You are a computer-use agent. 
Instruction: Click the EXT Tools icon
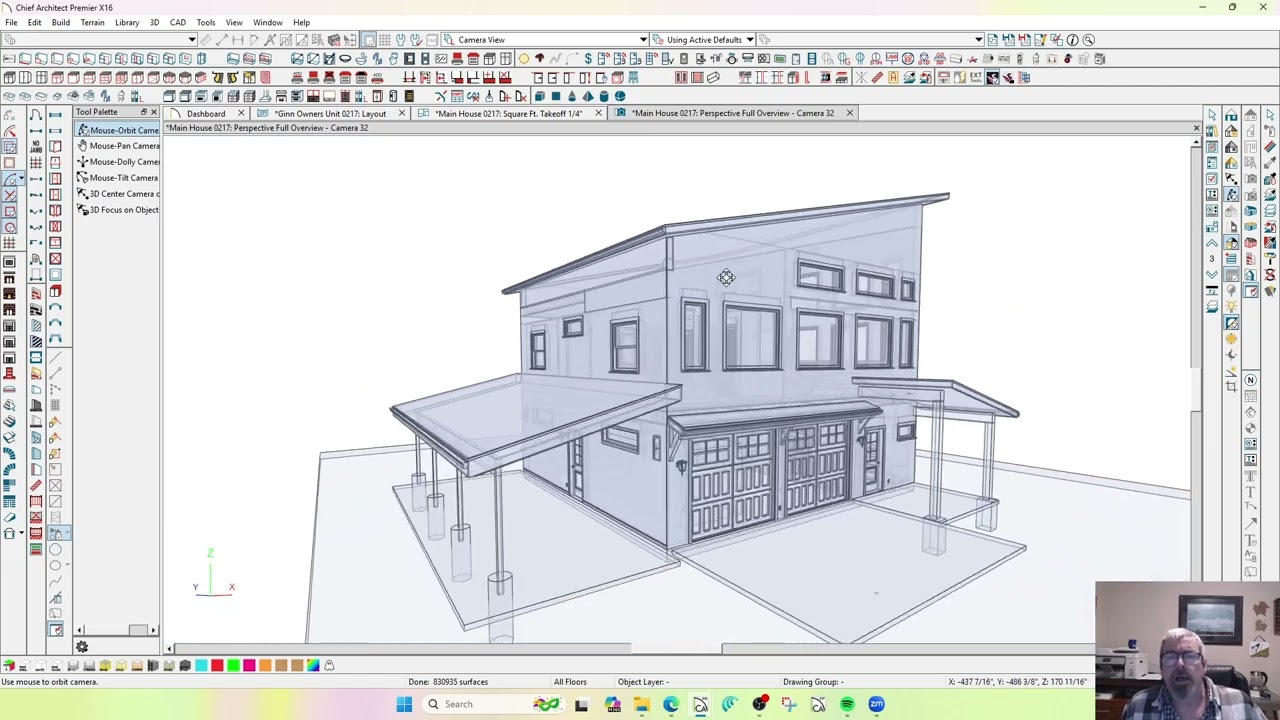pos(975,77)
